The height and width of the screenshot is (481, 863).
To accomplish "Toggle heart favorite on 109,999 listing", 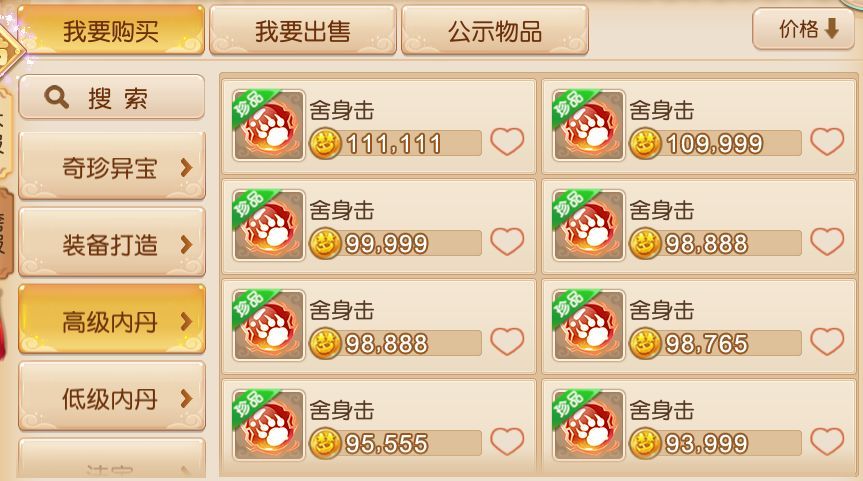I will click(x=827, y=141).
